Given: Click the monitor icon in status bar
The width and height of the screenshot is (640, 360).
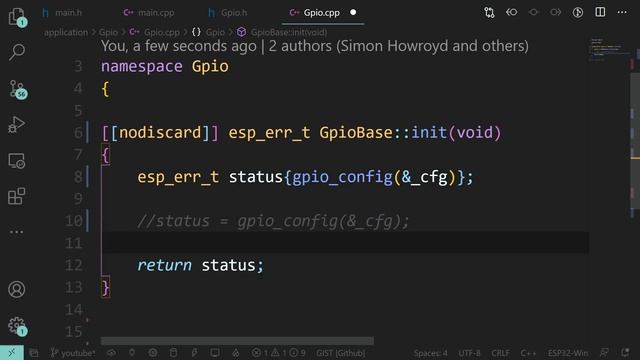Looking at the screenshot, I should [215, 353].
